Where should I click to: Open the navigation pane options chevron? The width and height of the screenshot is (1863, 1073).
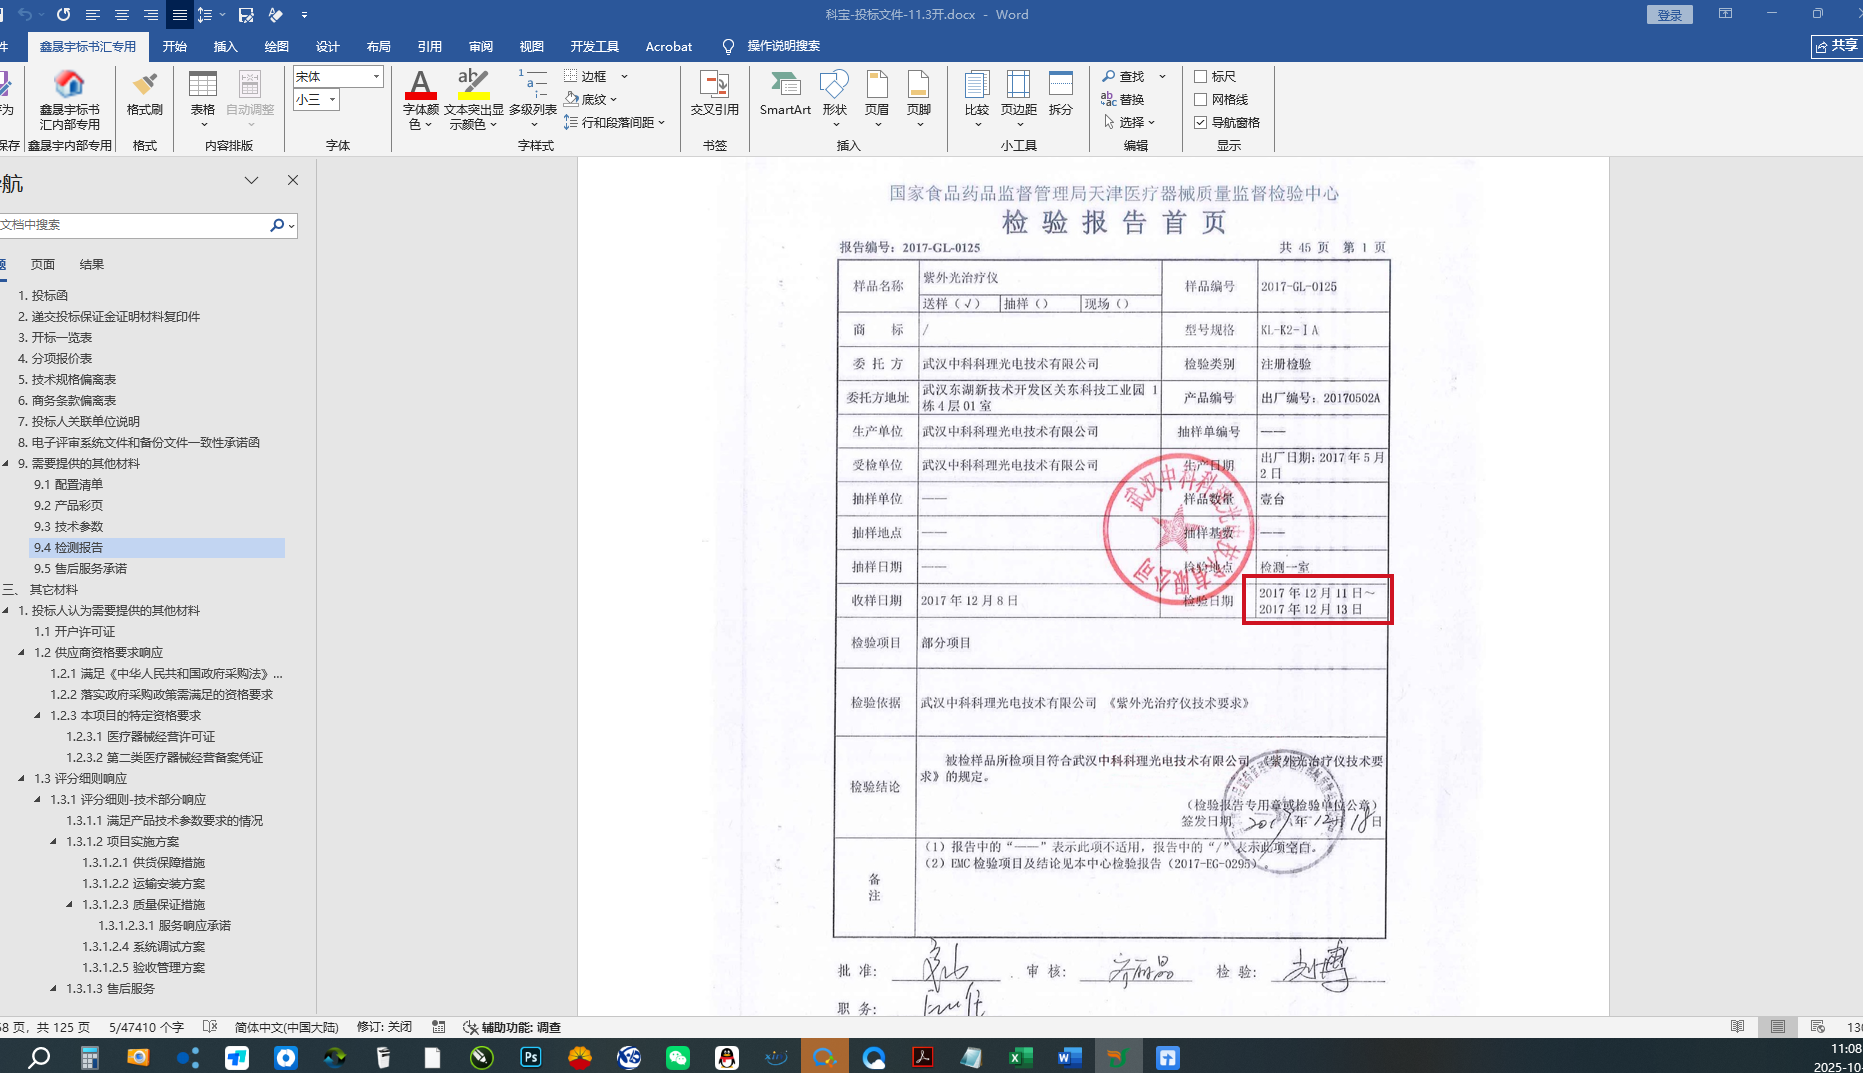[x=252, y=180]
